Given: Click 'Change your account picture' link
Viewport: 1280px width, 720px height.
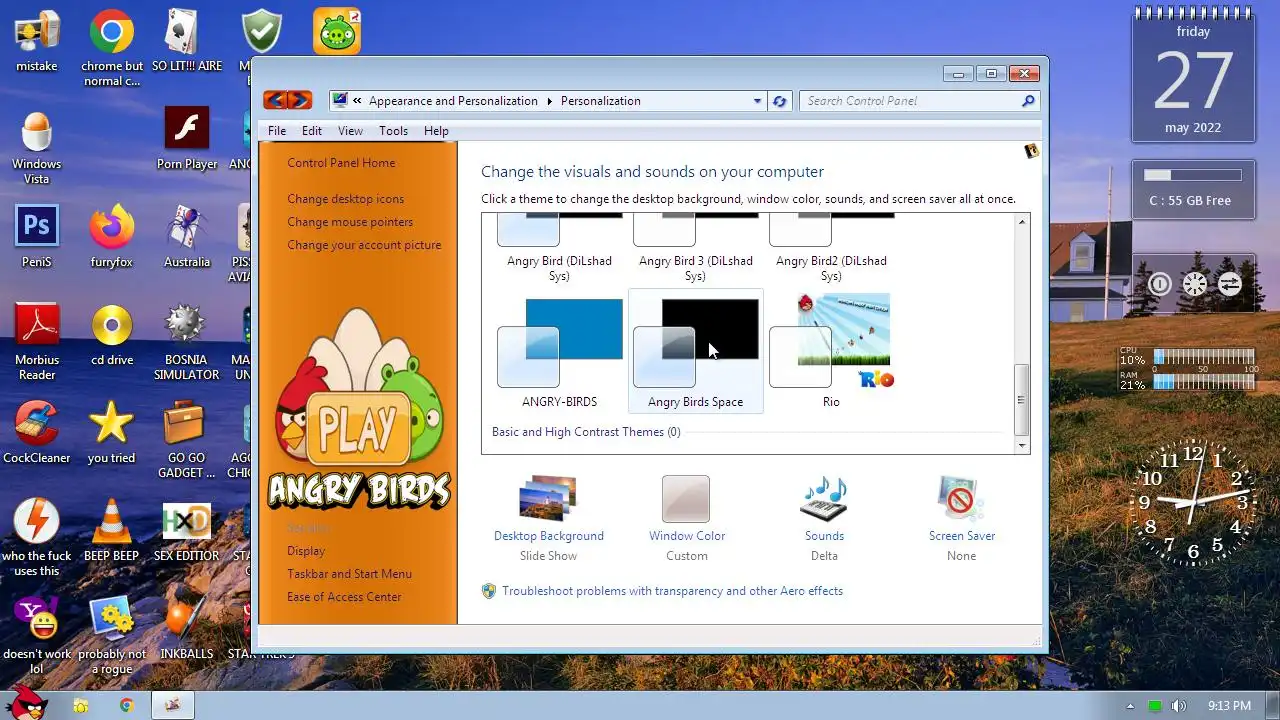Looking at the screenshot, I should 364,245.
